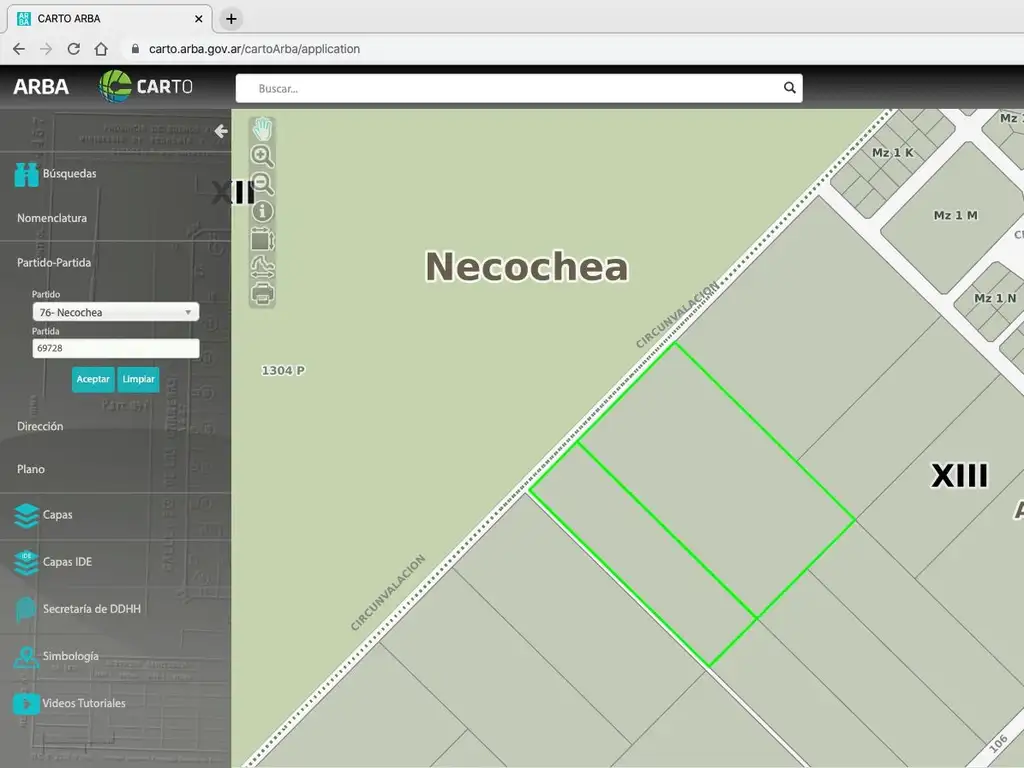Choose the area measurement tool

[262, 239]
